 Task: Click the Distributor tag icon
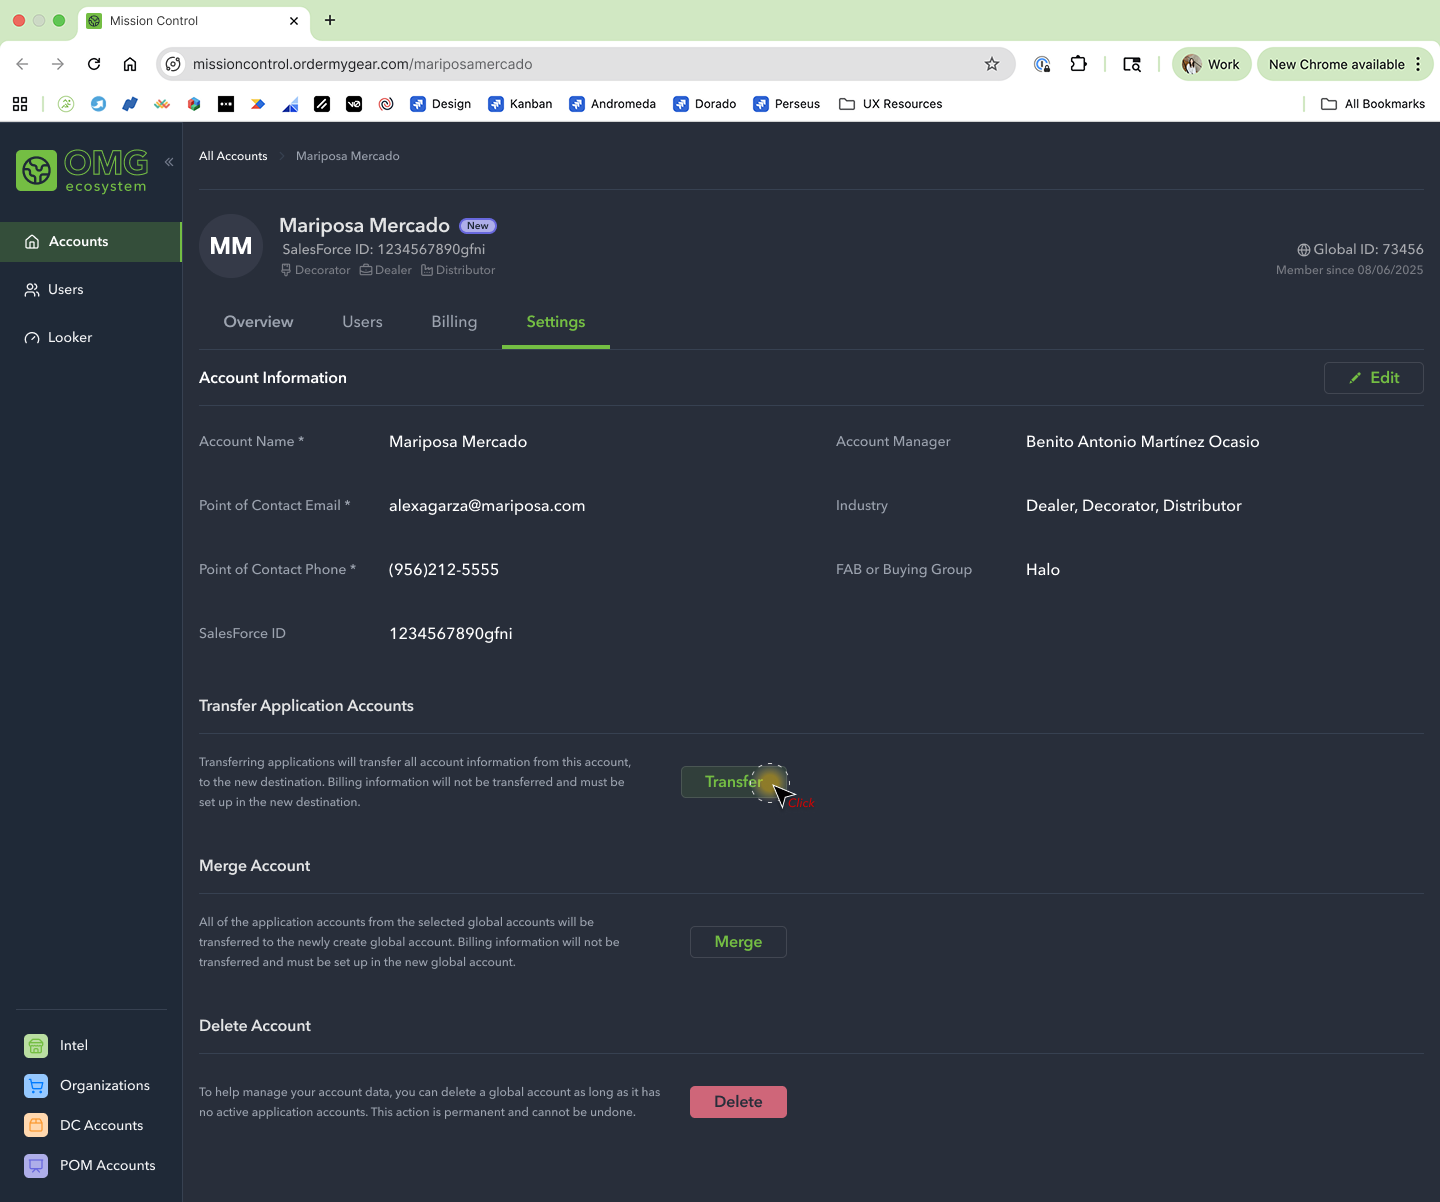coord(427,270)
